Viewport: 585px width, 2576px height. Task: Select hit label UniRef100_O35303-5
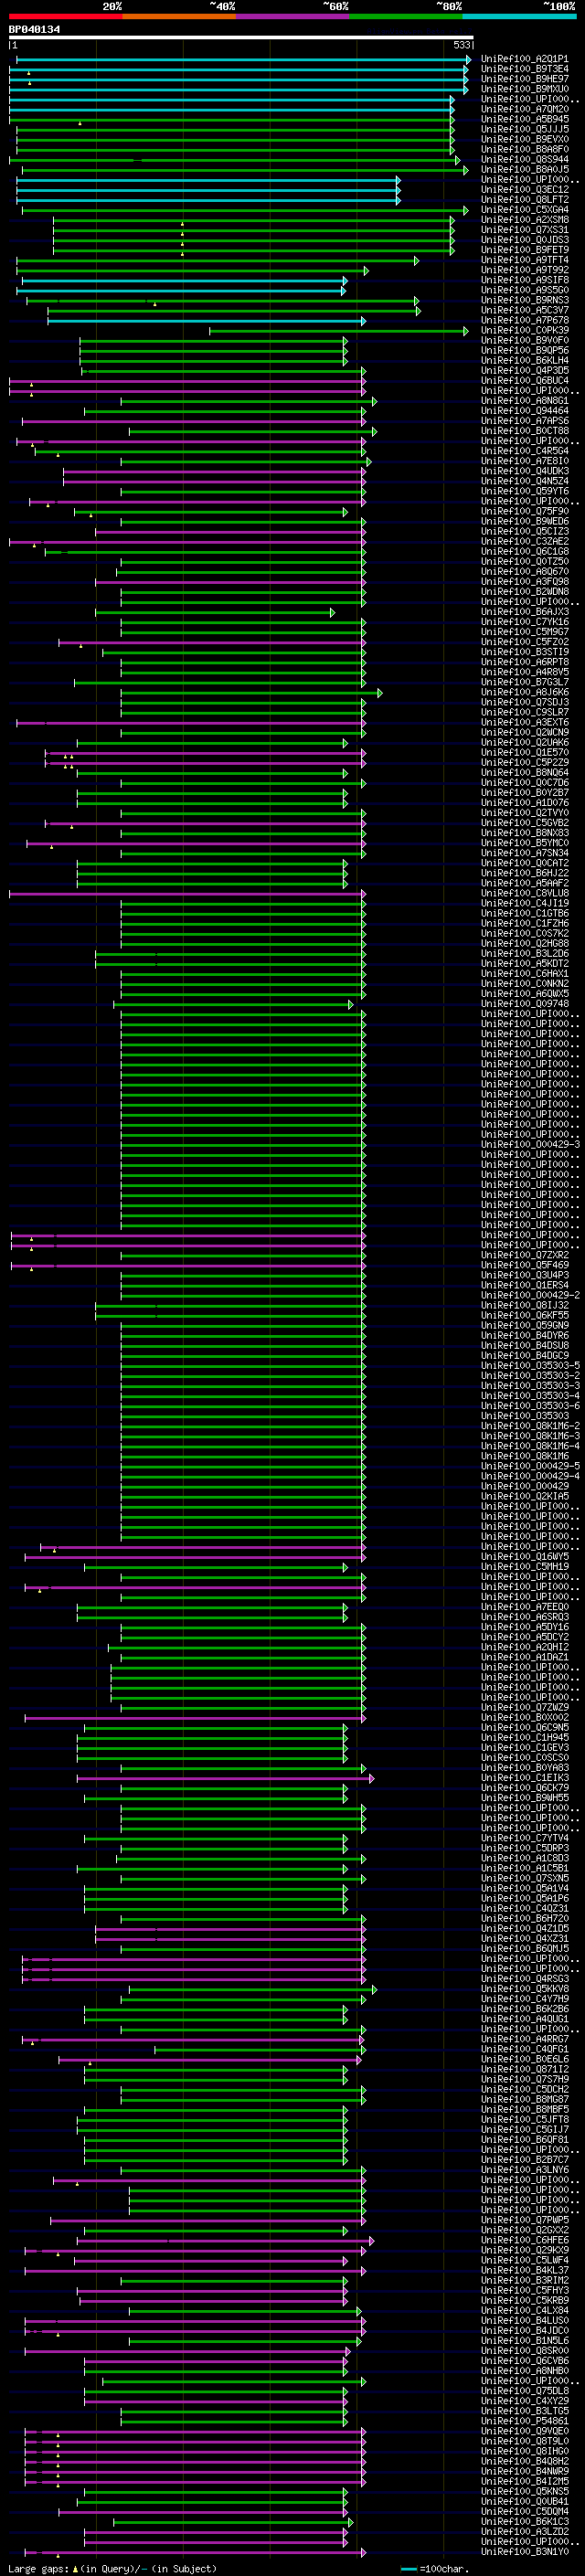530,1366
